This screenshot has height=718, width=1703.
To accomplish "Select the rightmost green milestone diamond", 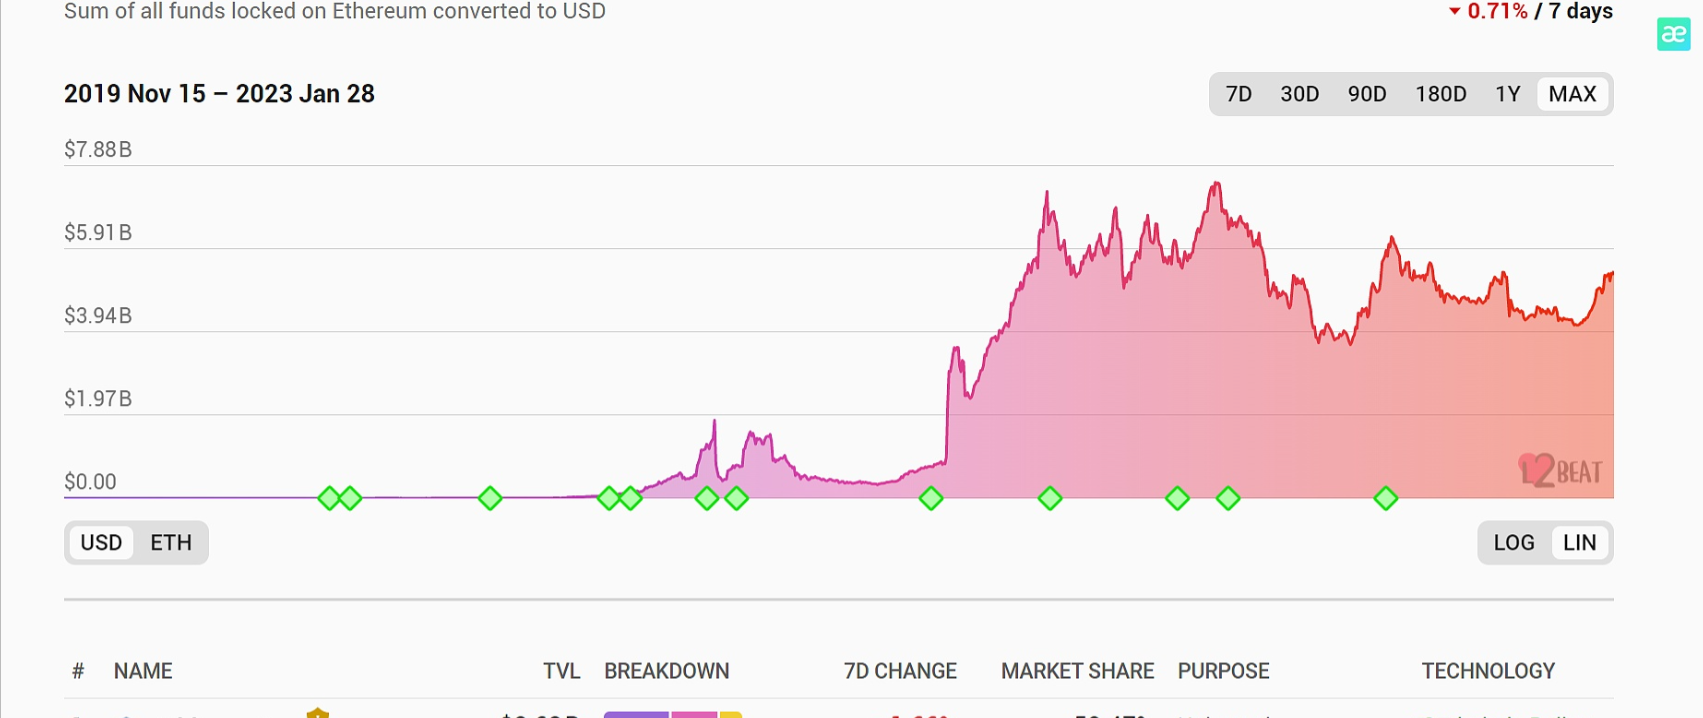I will tap(1385, 498).
